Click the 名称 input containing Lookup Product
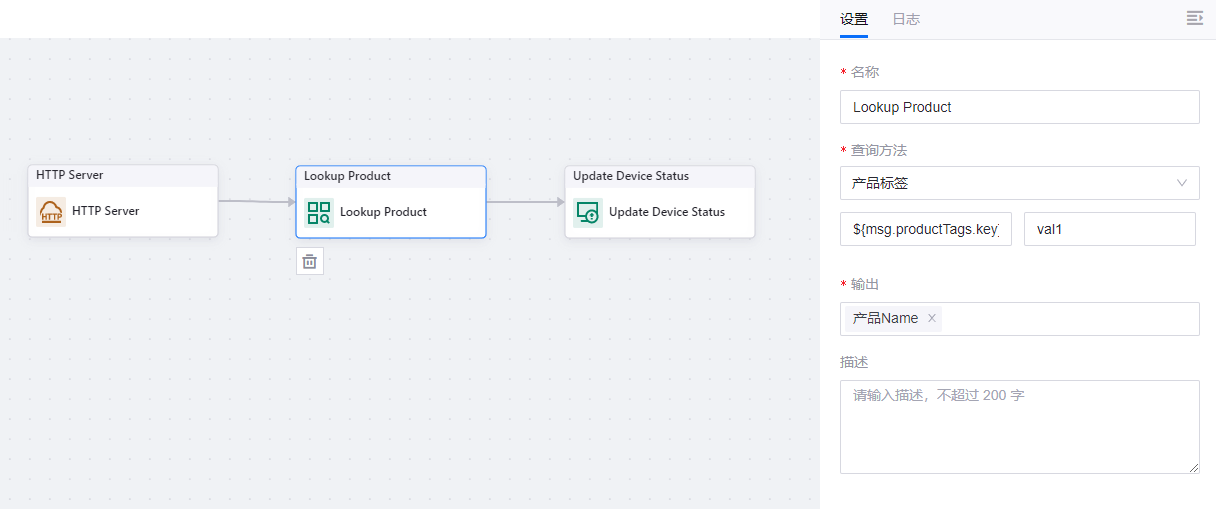The width and height of the screenshot is (1216, 509). (1019, 107)
